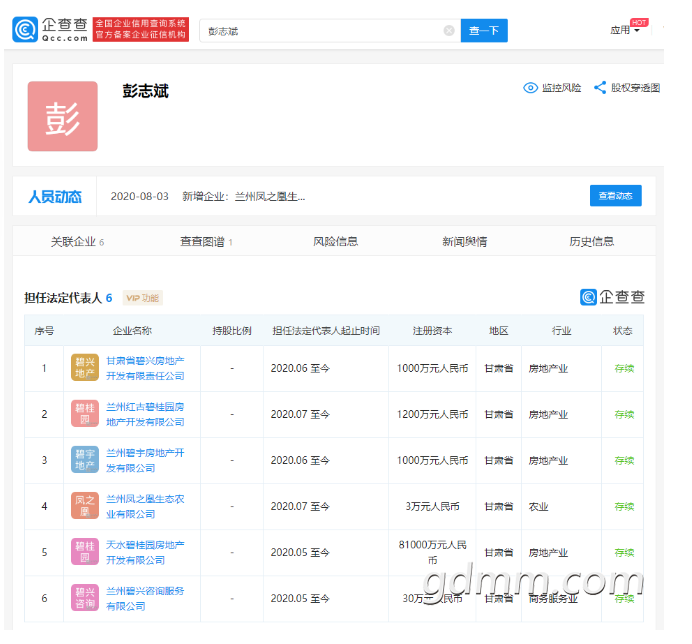Click the date 2020-08-03
692x644 pixels.
[139, 196]
